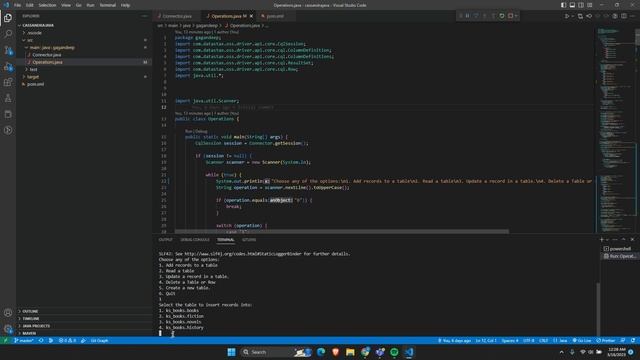Toggle secondary side bar layout icon
Screen dimensions: 640x360
tap(581, 5)
